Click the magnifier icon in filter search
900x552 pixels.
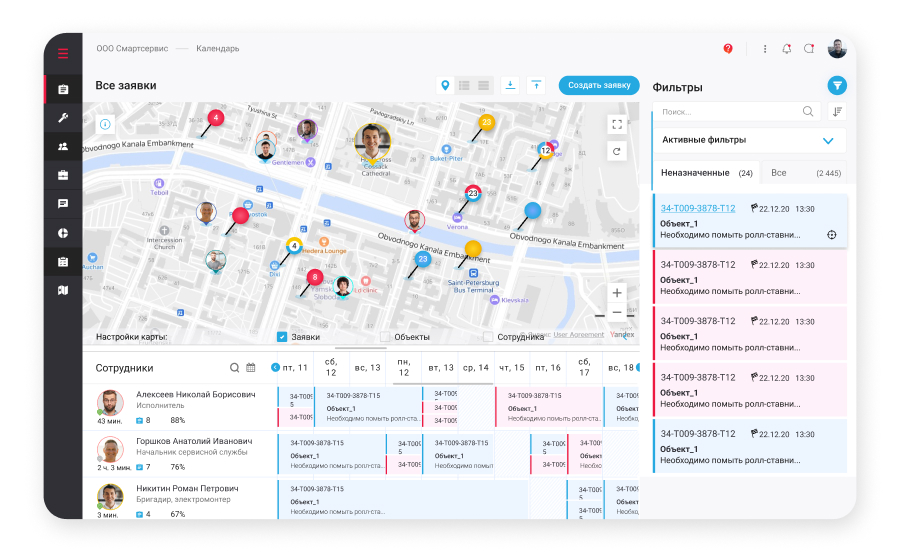click(808, 112)
